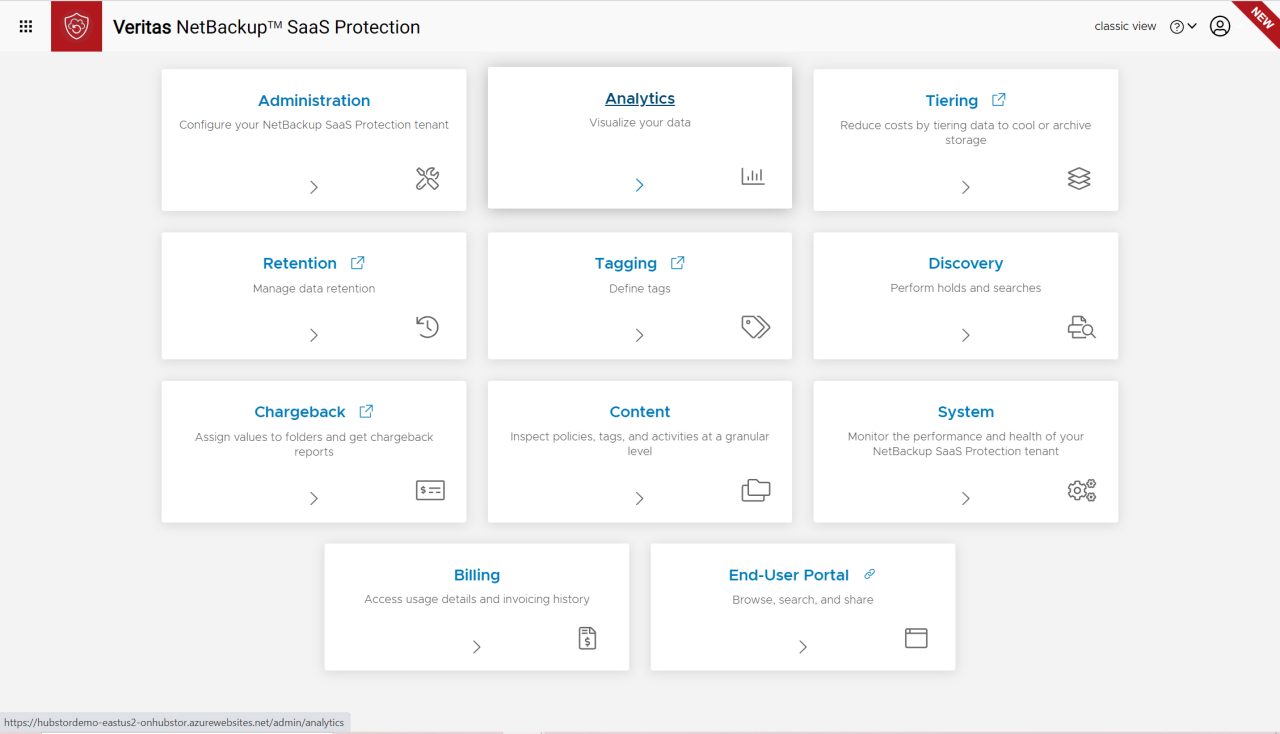Click the System gears icon
The image size is (1280, 734).
pos(1081,490)
